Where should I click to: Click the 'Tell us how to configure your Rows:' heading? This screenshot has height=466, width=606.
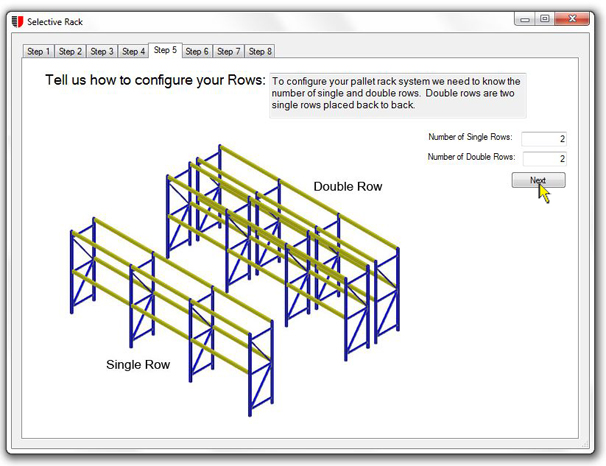point(155,80)
